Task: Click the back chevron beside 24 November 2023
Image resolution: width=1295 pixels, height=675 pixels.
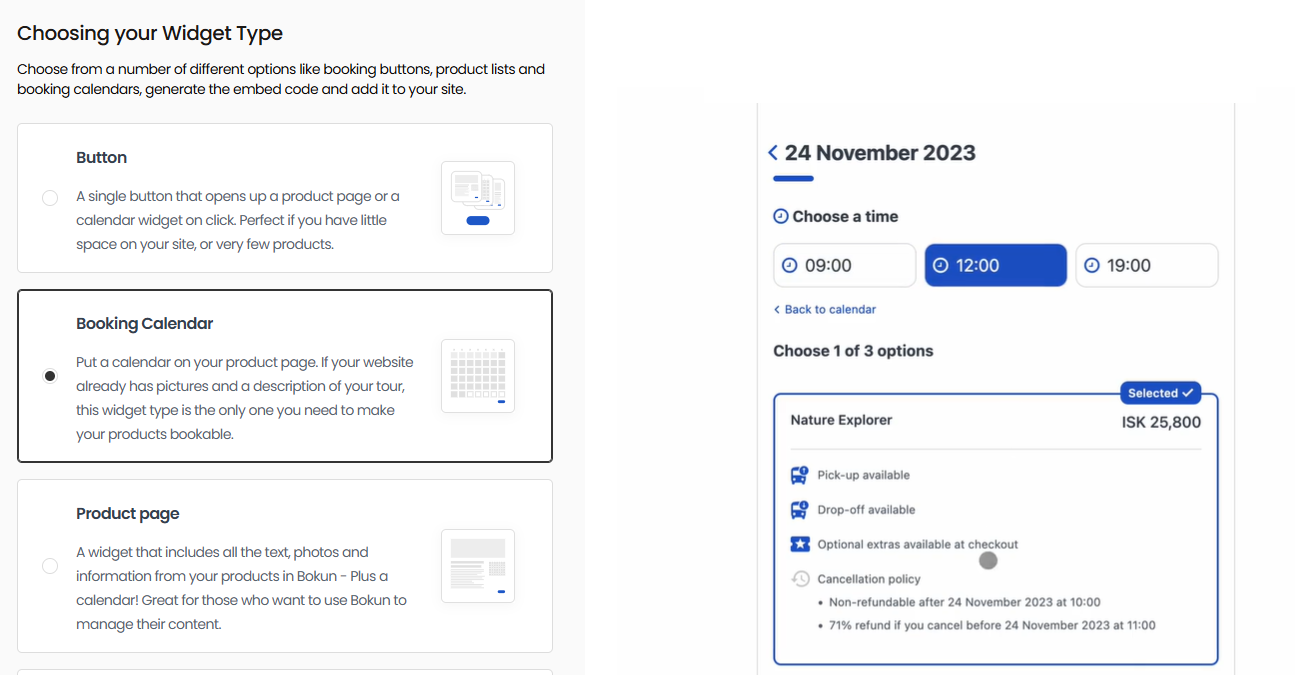Action: [771, 152]
